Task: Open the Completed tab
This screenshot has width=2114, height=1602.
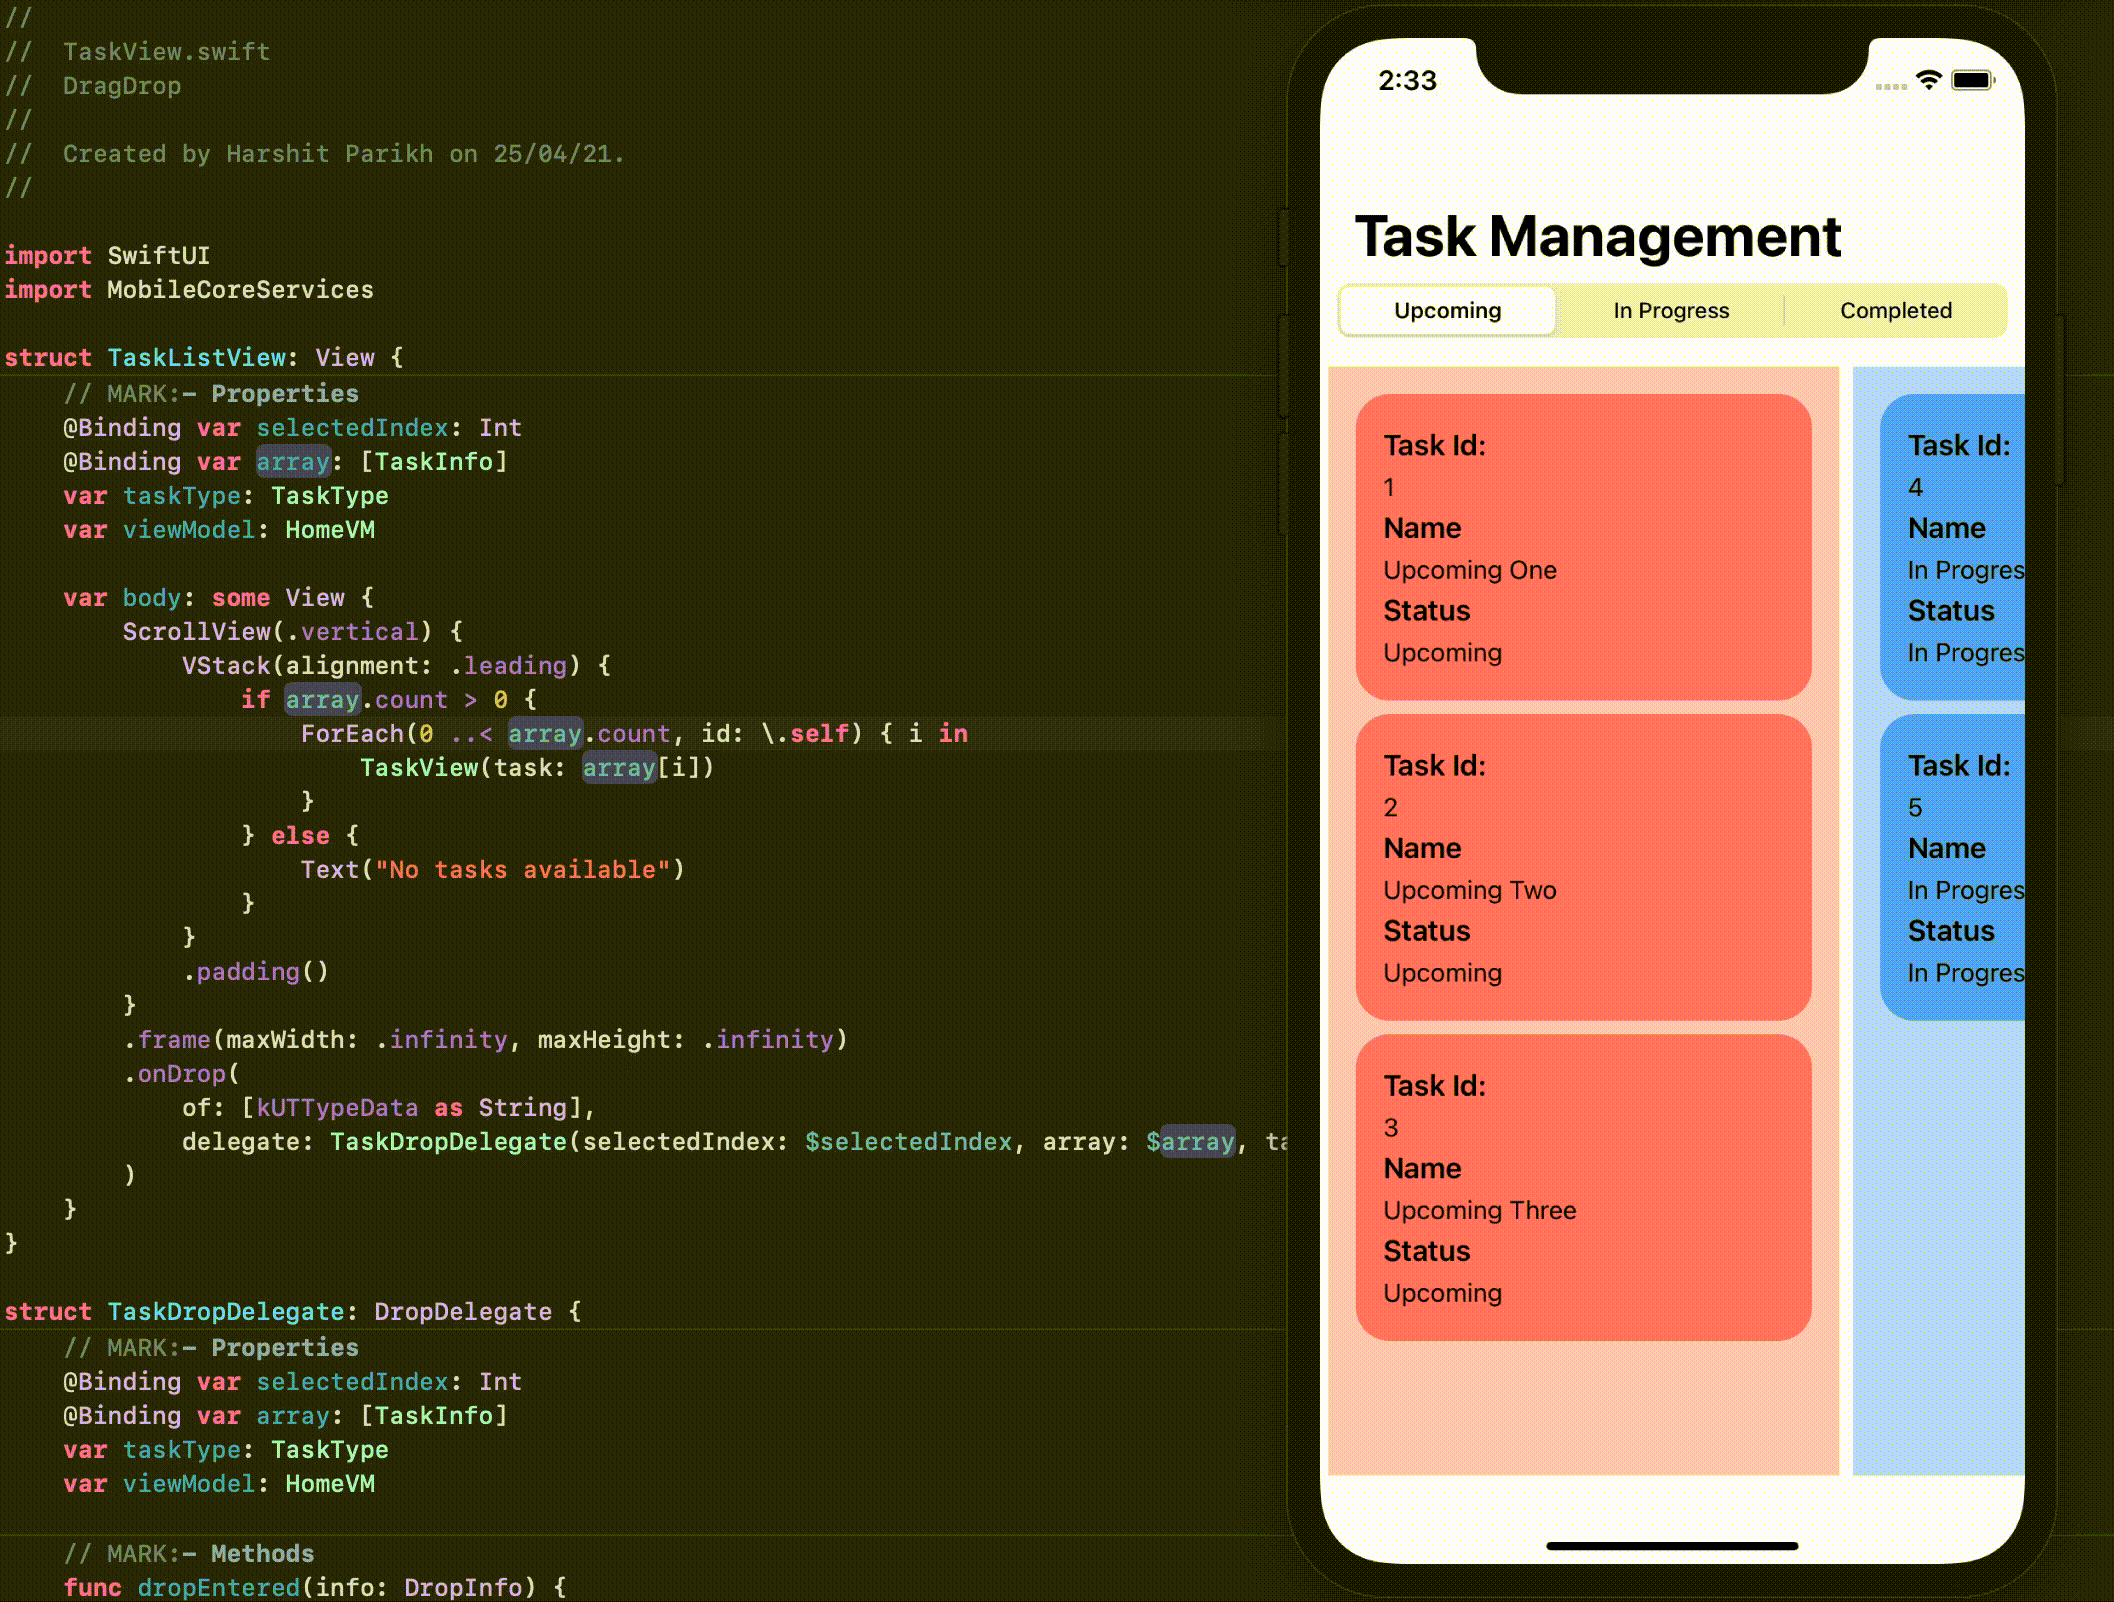Action: [1895, 311]
